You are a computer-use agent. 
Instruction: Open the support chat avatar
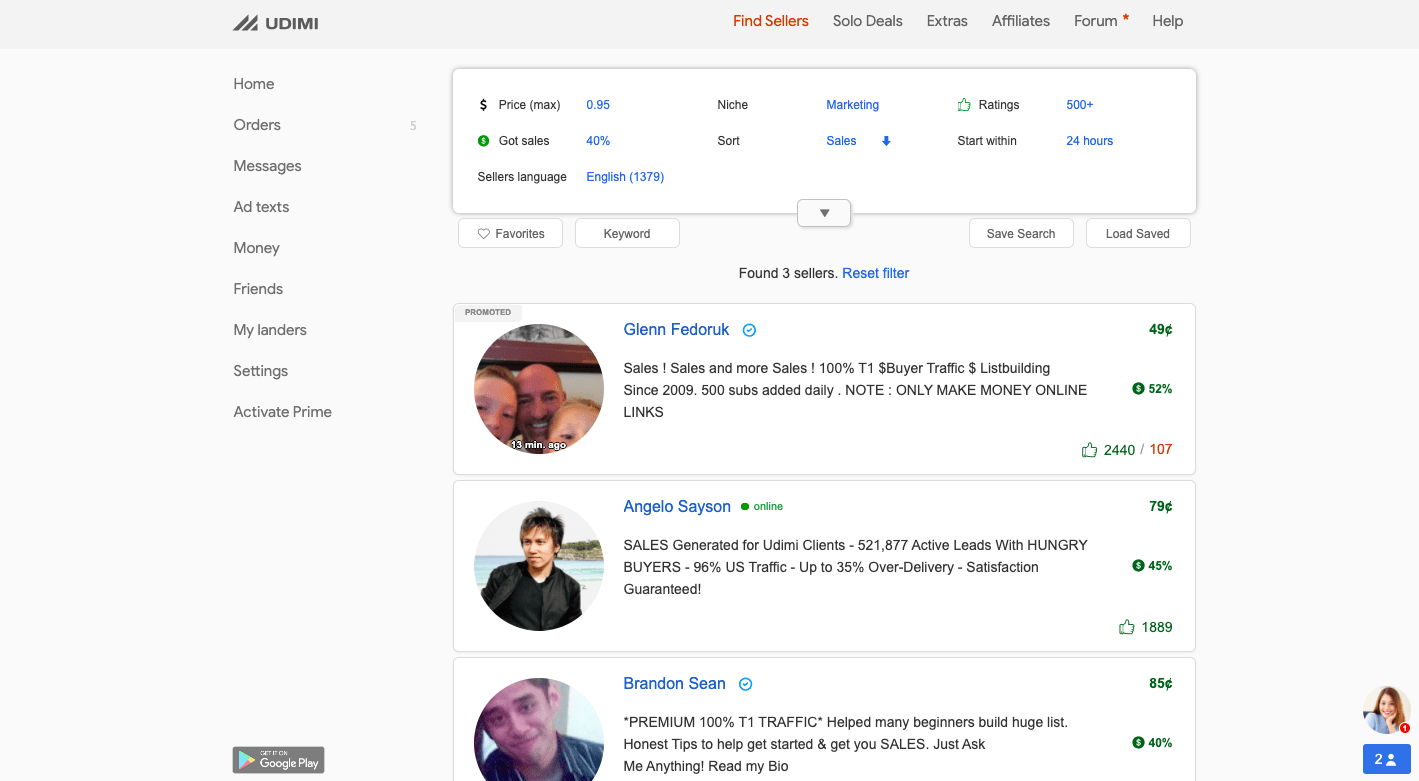tap(1386, 709)
